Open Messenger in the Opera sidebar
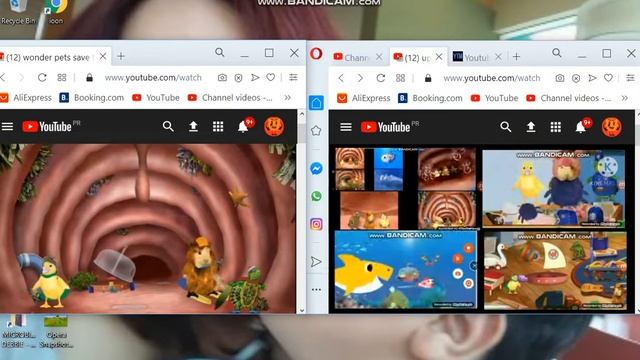 [x=316, y=169]
